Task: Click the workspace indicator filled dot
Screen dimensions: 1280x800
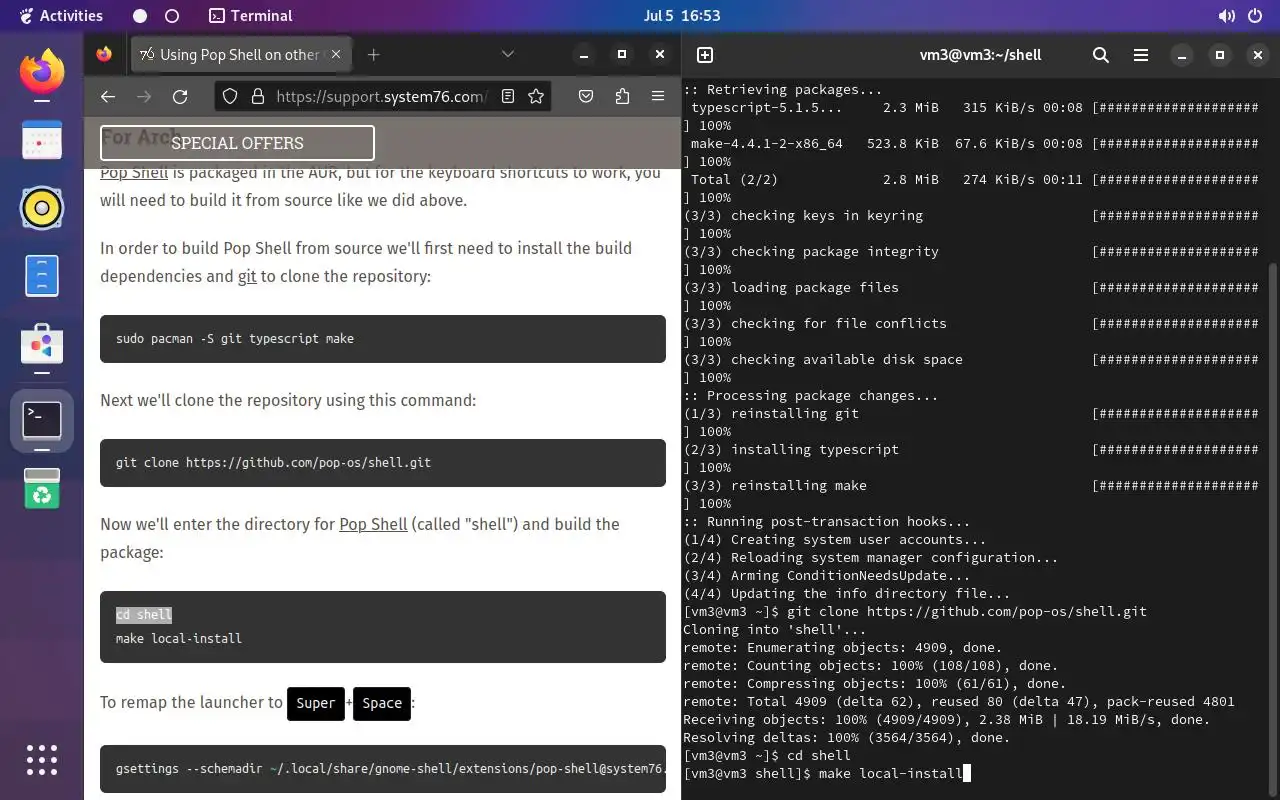Action: pyautogui.click(x=140, y=16)
